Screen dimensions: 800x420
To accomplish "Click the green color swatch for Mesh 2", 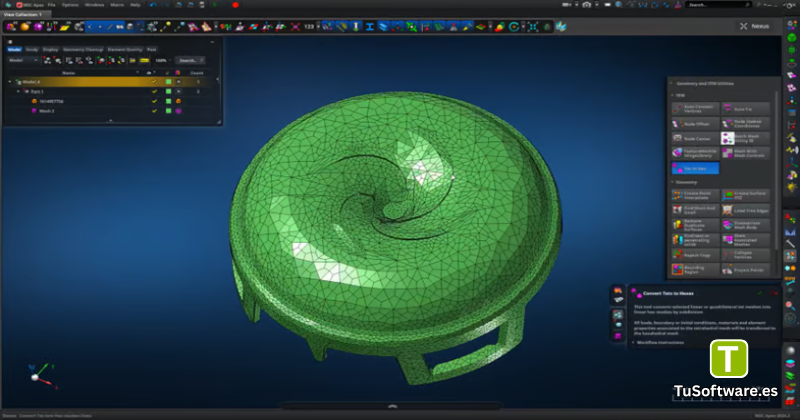I will coord(168,111).
